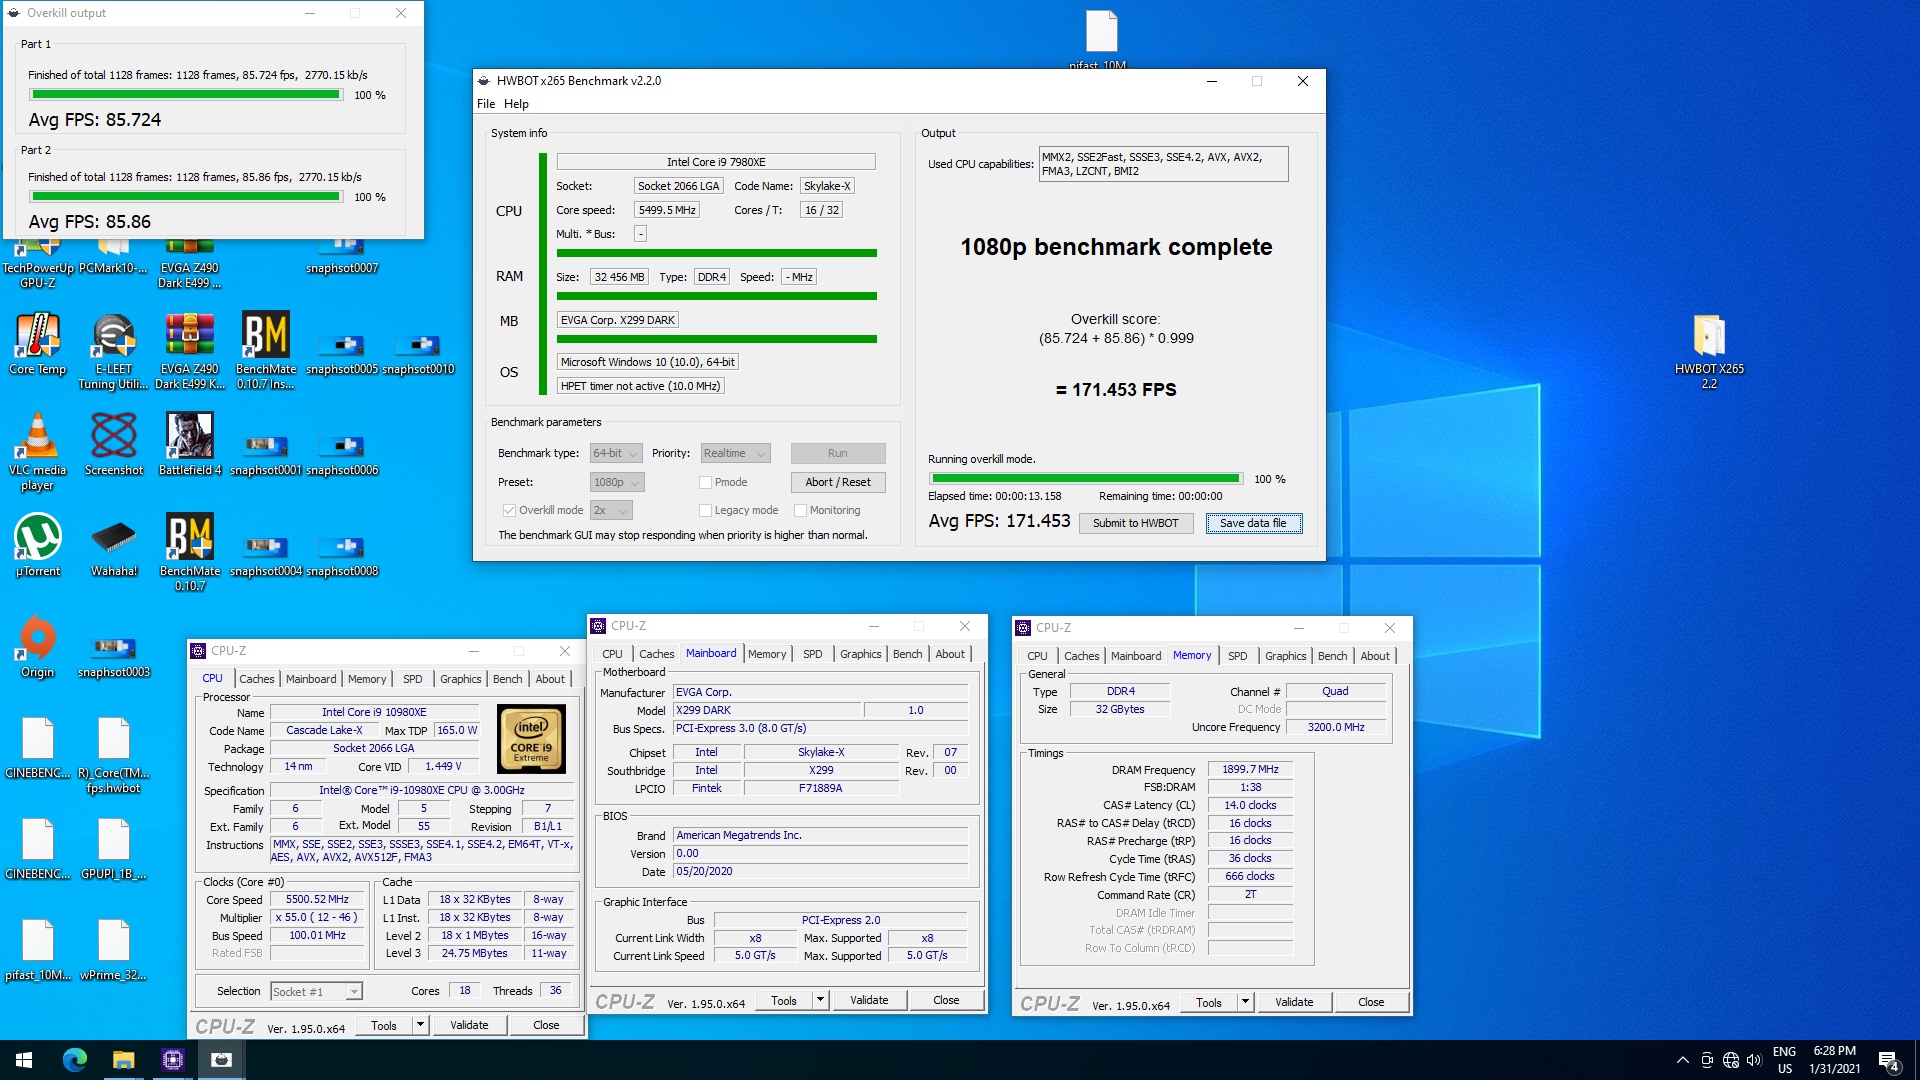Viewport: 1920px width, 1080px height.
Task: Open snaphsot0005 image file
Action: click(342, 353)
